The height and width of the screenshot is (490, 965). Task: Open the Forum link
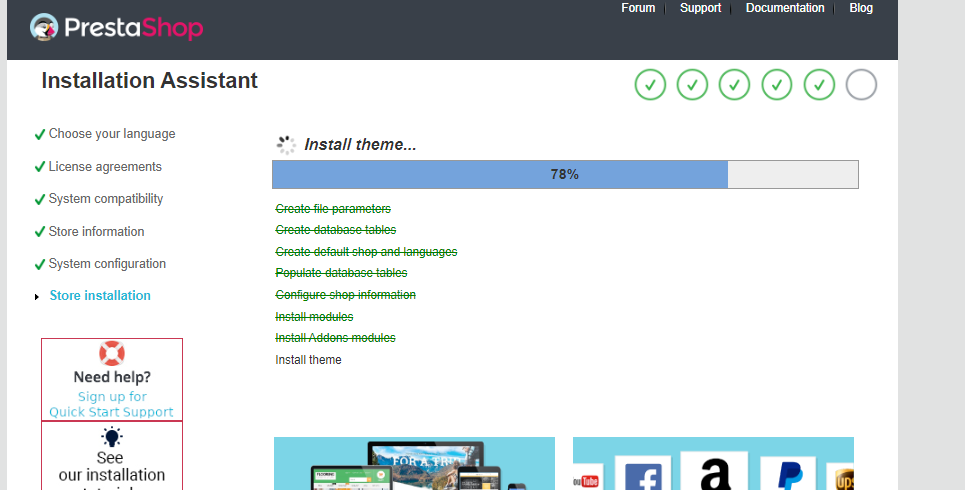point(638,8)
